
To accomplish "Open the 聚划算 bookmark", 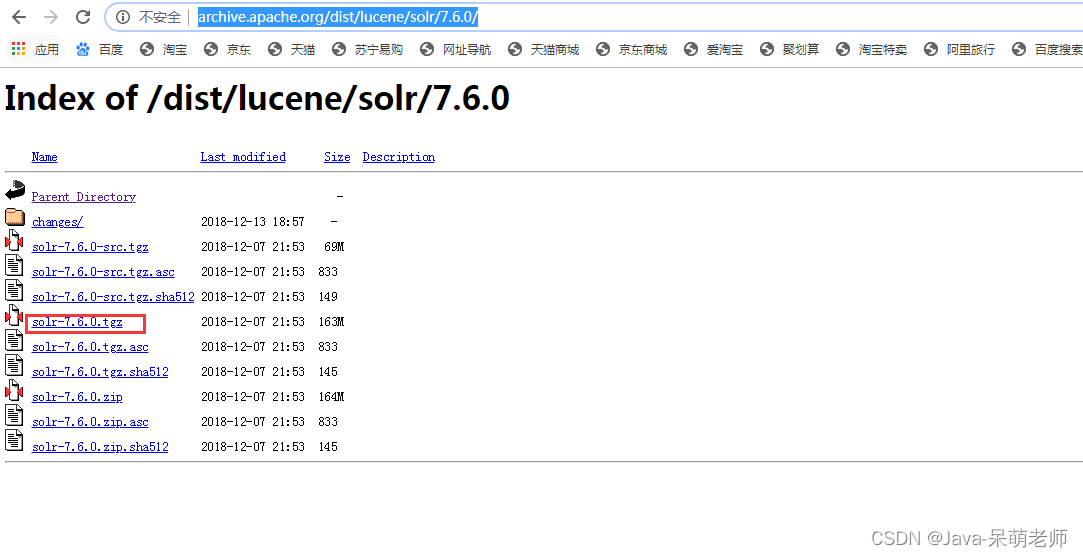I will point(789,49).
